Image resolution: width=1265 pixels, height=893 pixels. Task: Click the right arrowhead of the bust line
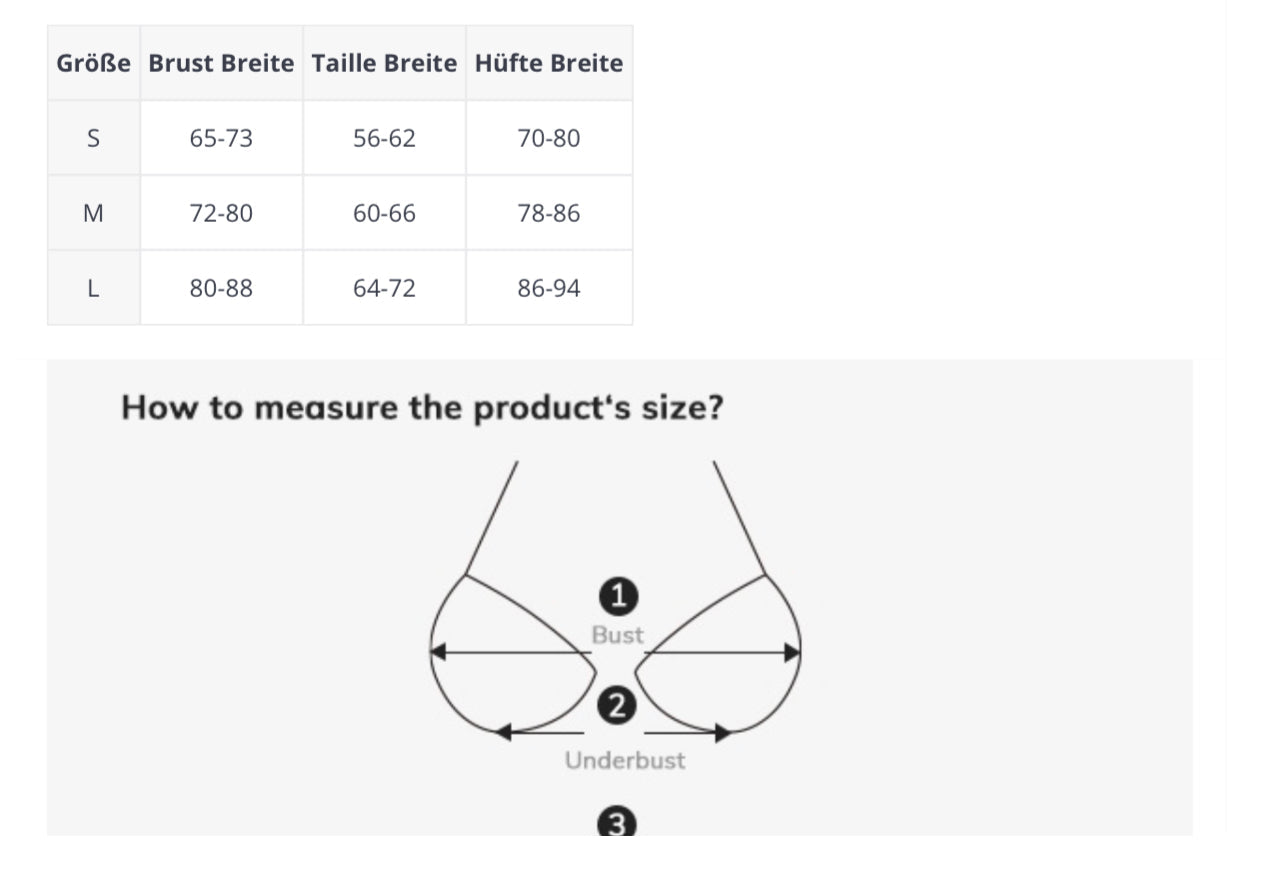(793, 653)
